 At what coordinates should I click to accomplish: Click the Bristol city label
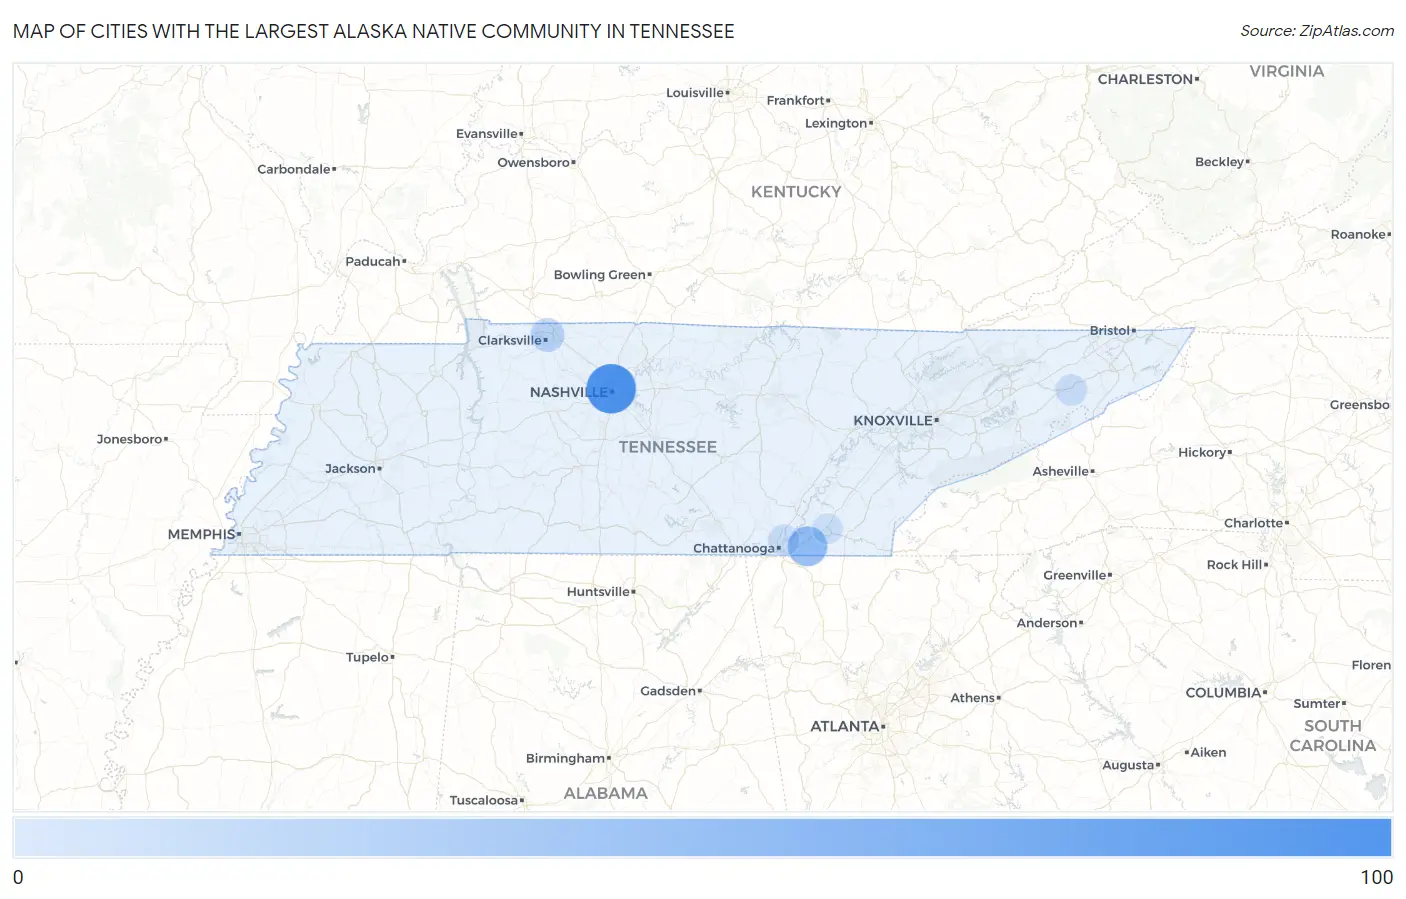(1109, 331)
